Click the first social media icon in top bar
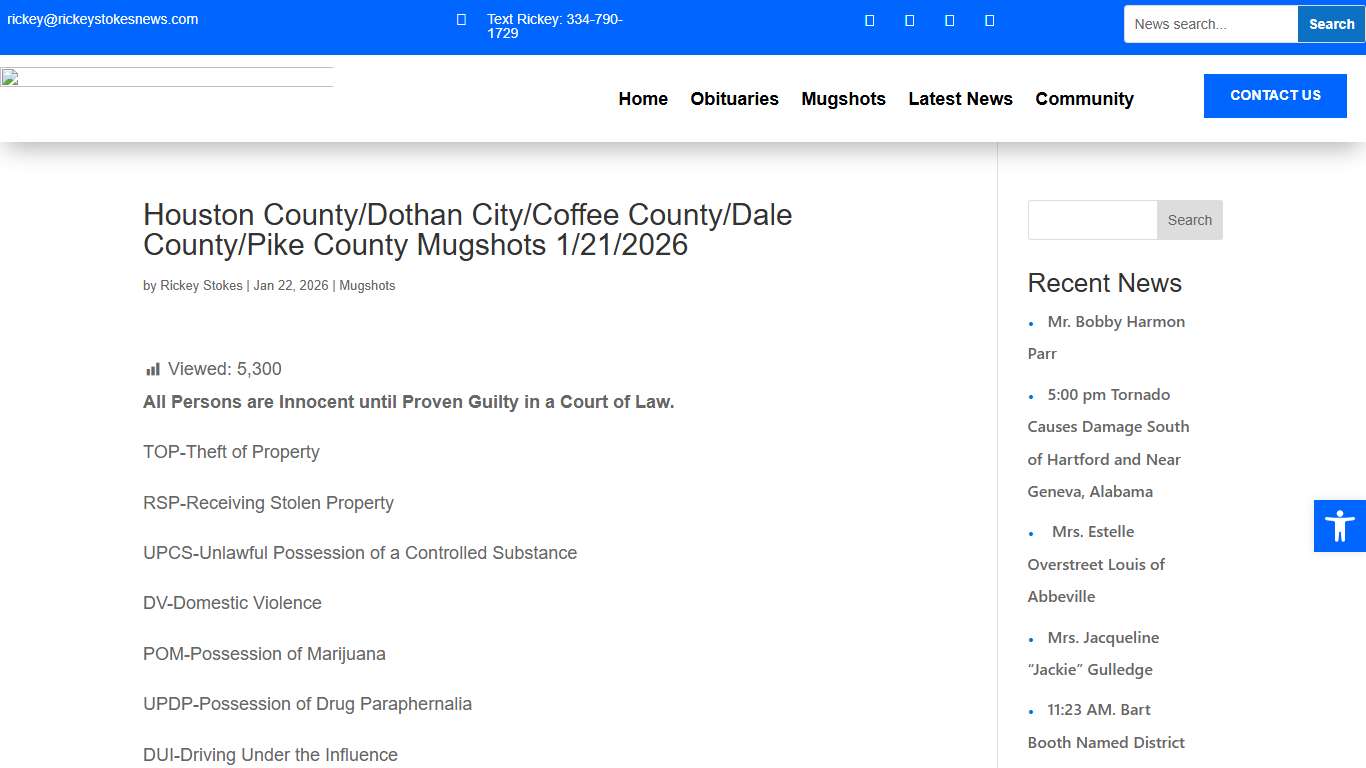Screen dimensions: 1366x768 tap(869, 19)
